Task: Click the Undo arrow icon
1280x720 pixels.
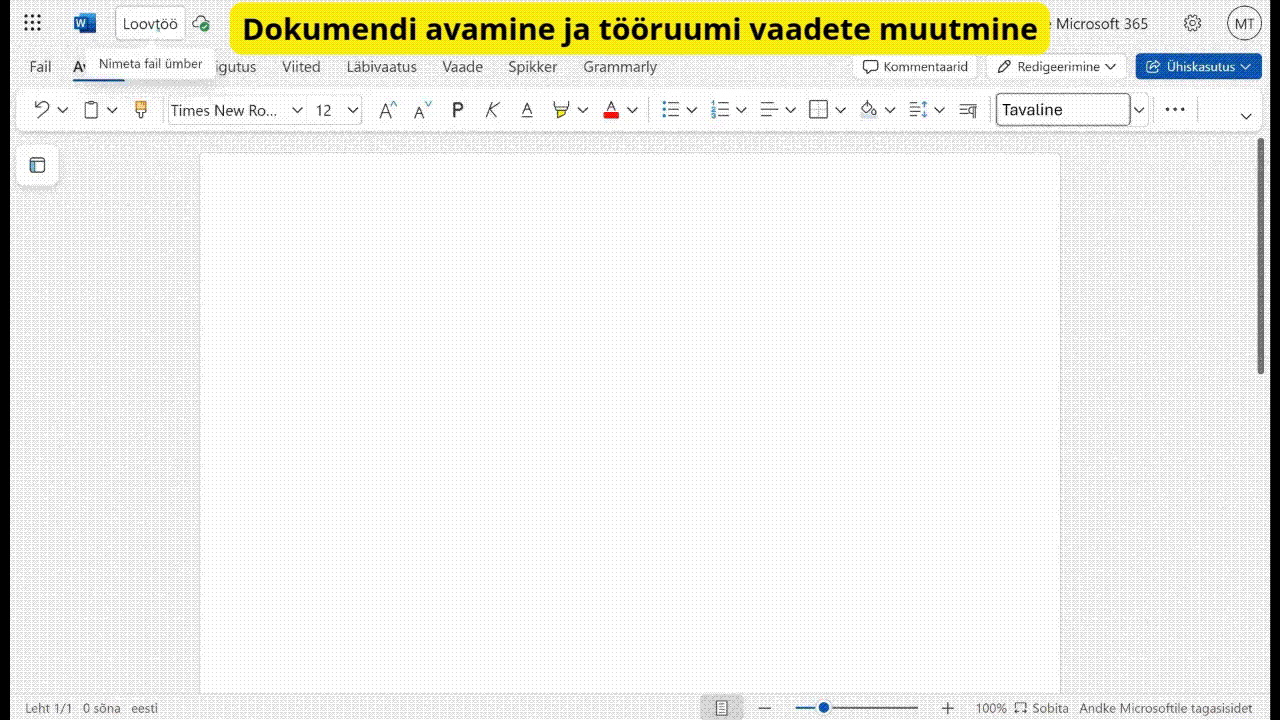Action: point(42,110)
